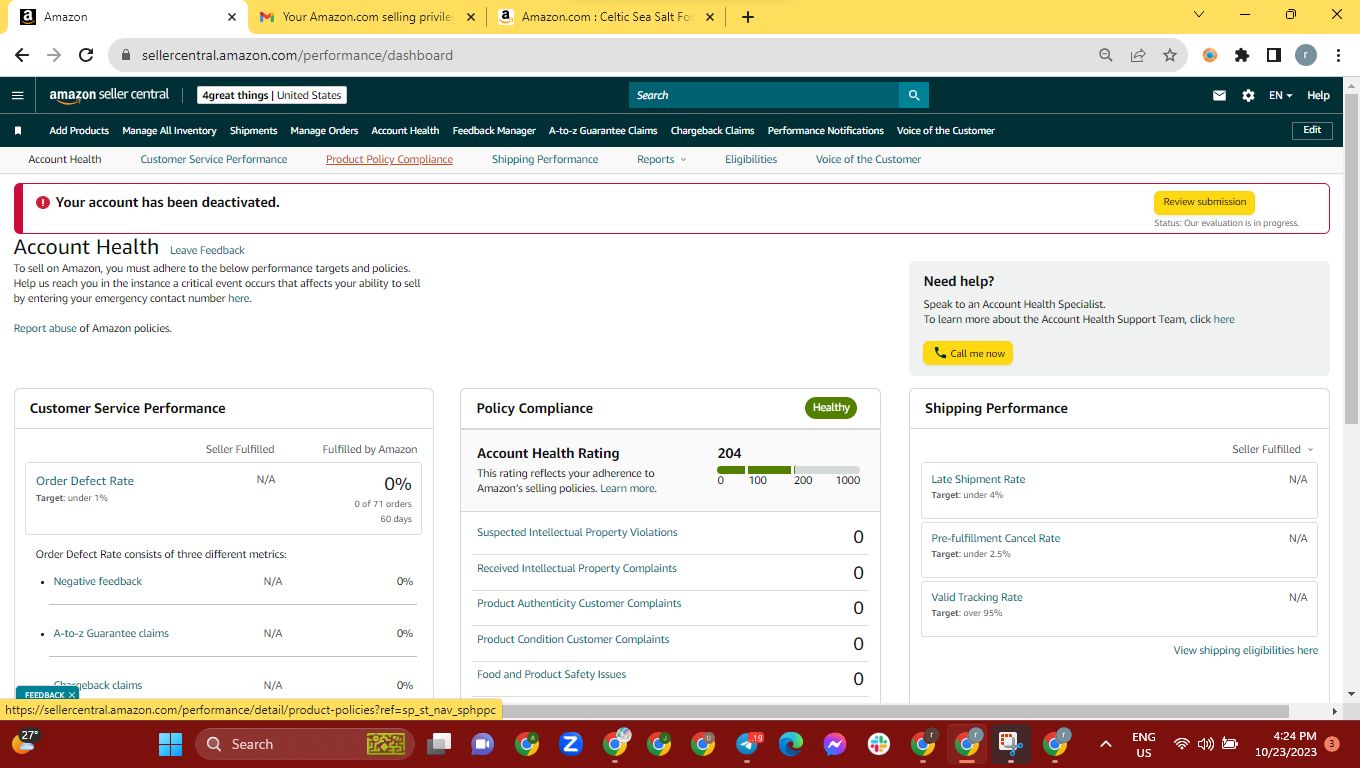Click the orange-blue extension icon in Chrome toolbar
The width and height of the screenshot is (1360, 768).
pyautogui.click(x=1210, y=56)
